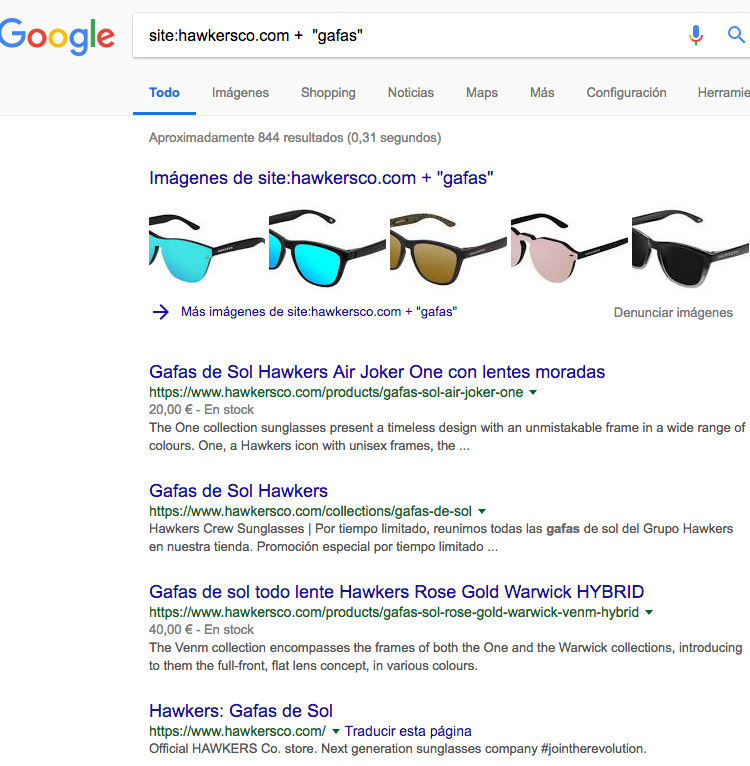Expand dropdown arrow beside collections/gafas-de-sol URL
Image resolution: width=750 pixels, height=766 pixels.
click(x=482, y=511)
